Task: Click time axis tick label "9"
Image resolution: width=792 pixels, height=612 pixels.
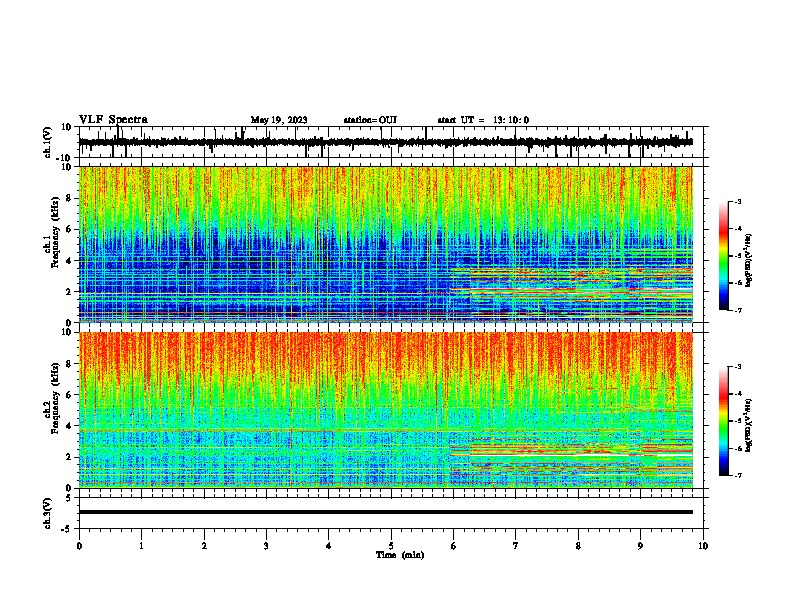Action: pyautogui.click(x=640, y=546)
